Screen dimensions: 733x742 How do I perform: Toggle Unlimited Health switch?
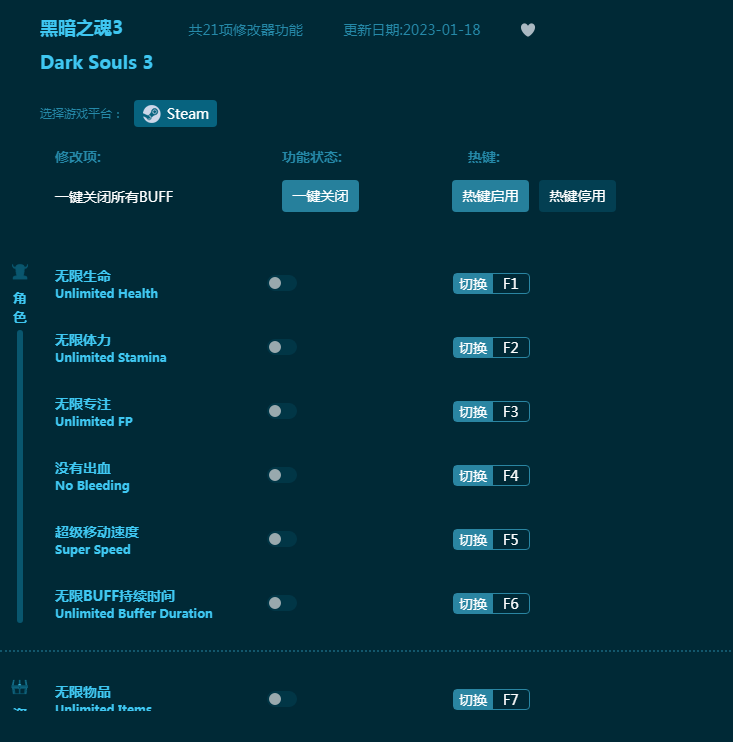point(282,283)
